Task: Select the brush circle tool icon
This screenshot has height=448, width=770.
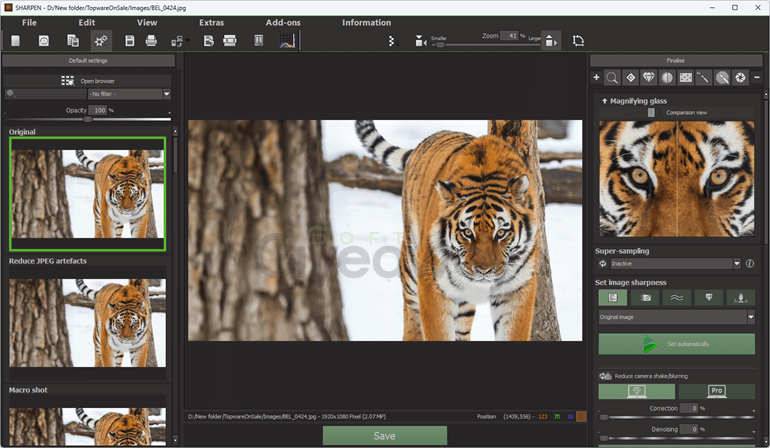Action: [722, 78]
